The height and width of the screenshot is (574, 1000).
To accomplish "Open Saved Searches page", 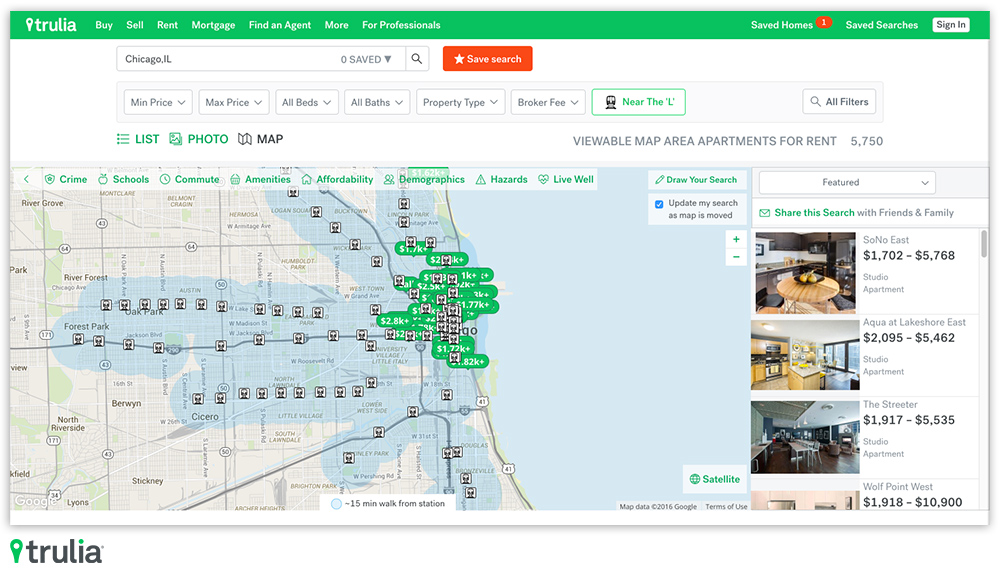I will click(881, 25).
